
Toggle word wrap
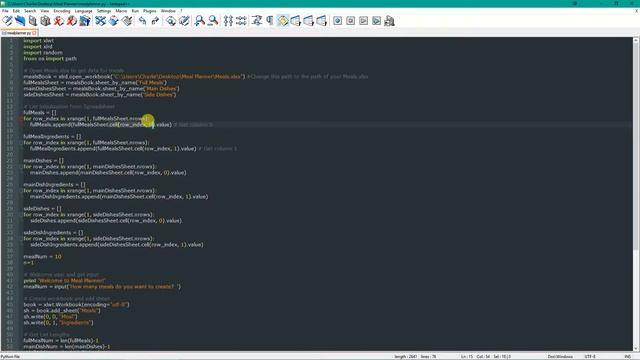pos(257,20)
